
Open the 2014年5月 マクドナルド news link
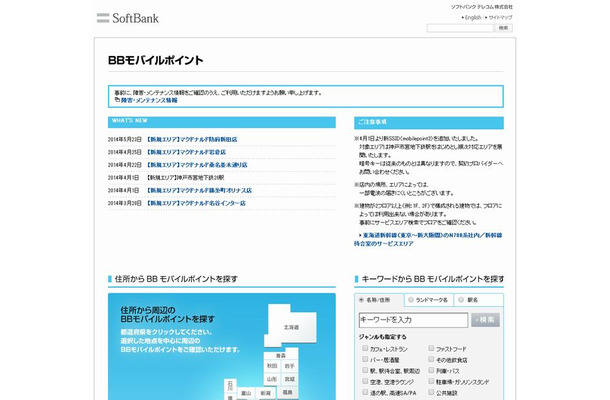pos(192,139)
